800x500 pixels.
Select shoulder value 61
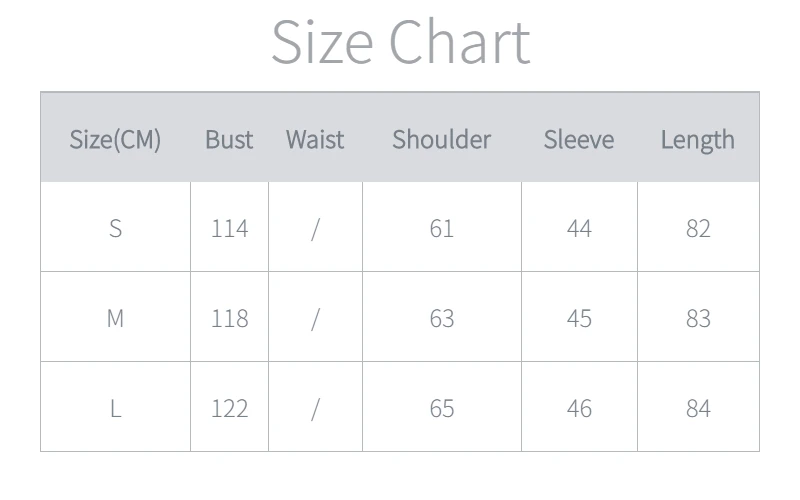[x=441, y=228]
